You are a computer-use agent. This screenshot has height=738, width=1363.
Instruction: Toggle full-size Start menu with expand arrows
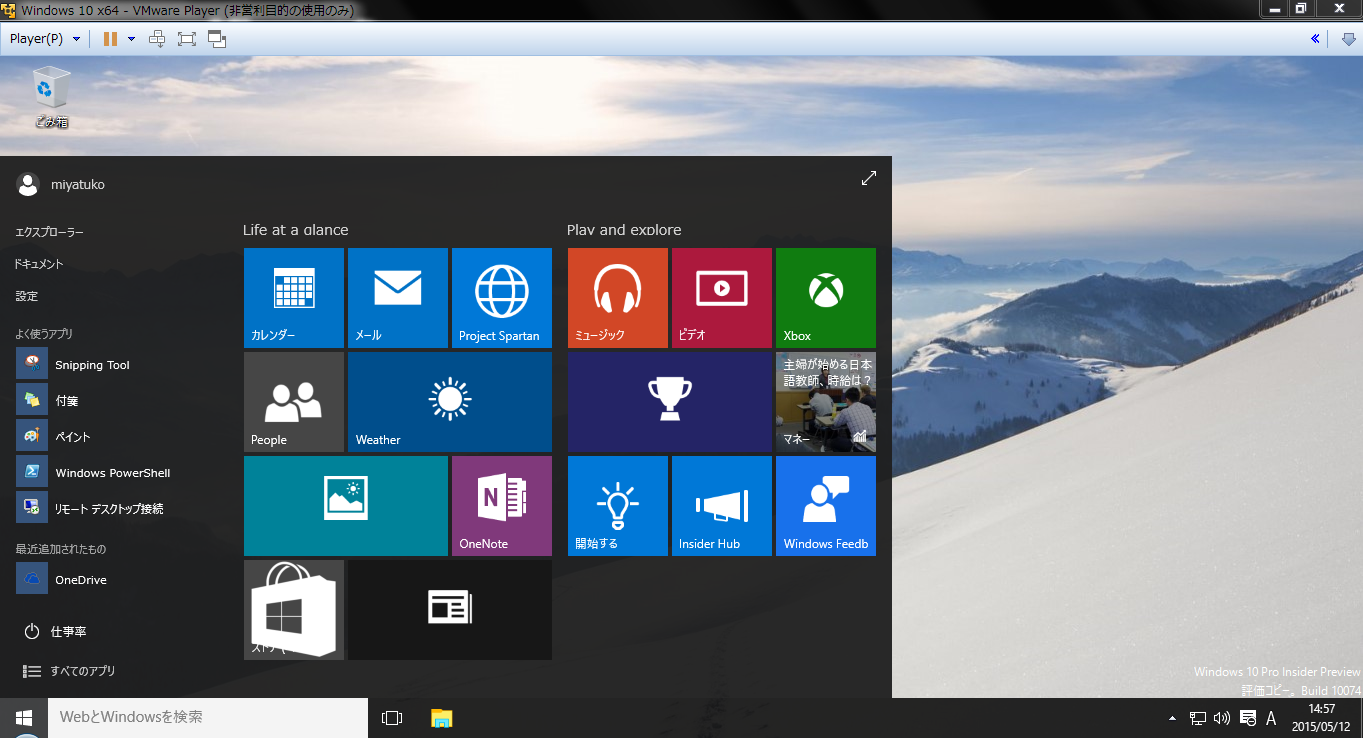(869, 178)
